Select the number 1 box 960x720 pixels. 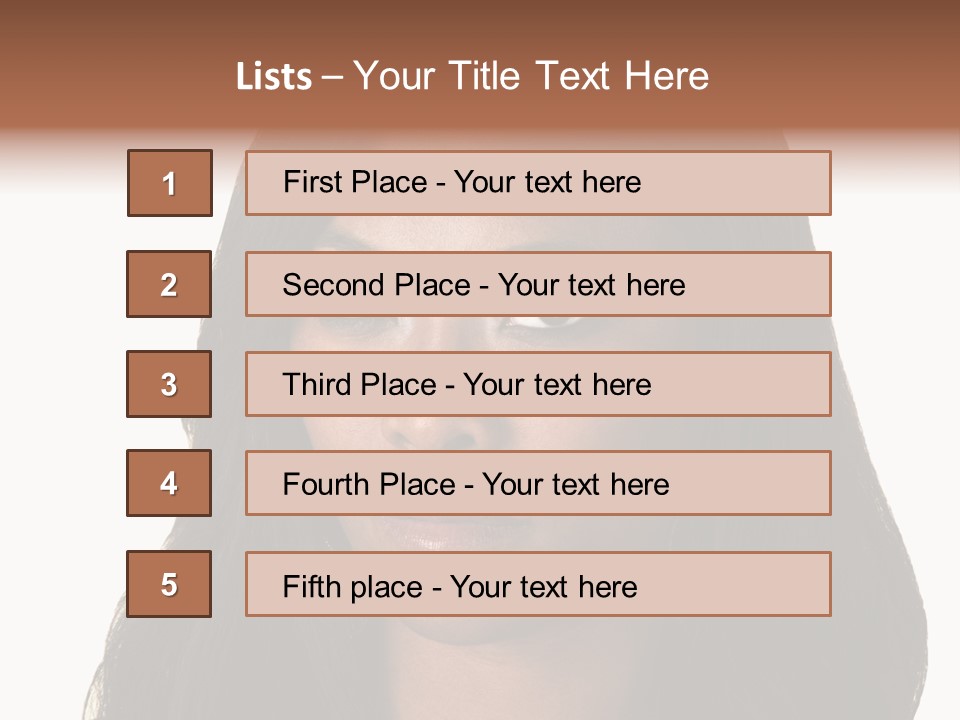point(169,183)
